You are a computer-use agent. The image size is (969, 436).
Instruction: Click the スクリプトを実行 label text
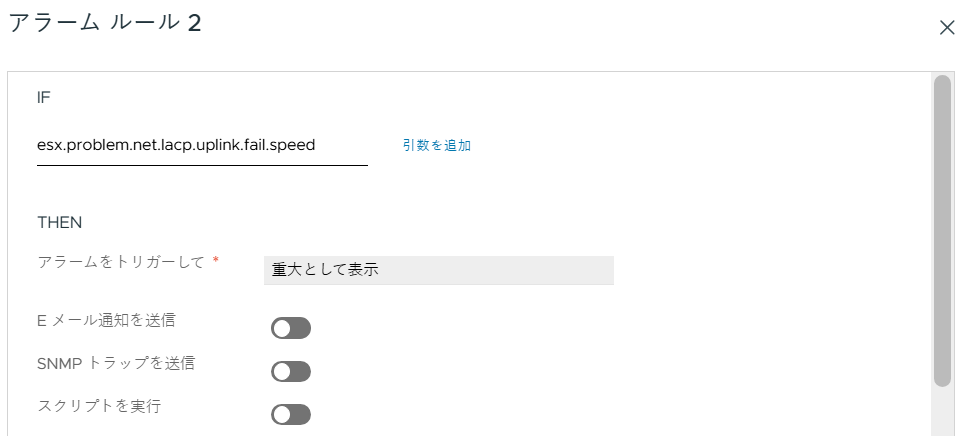(99, 406)
